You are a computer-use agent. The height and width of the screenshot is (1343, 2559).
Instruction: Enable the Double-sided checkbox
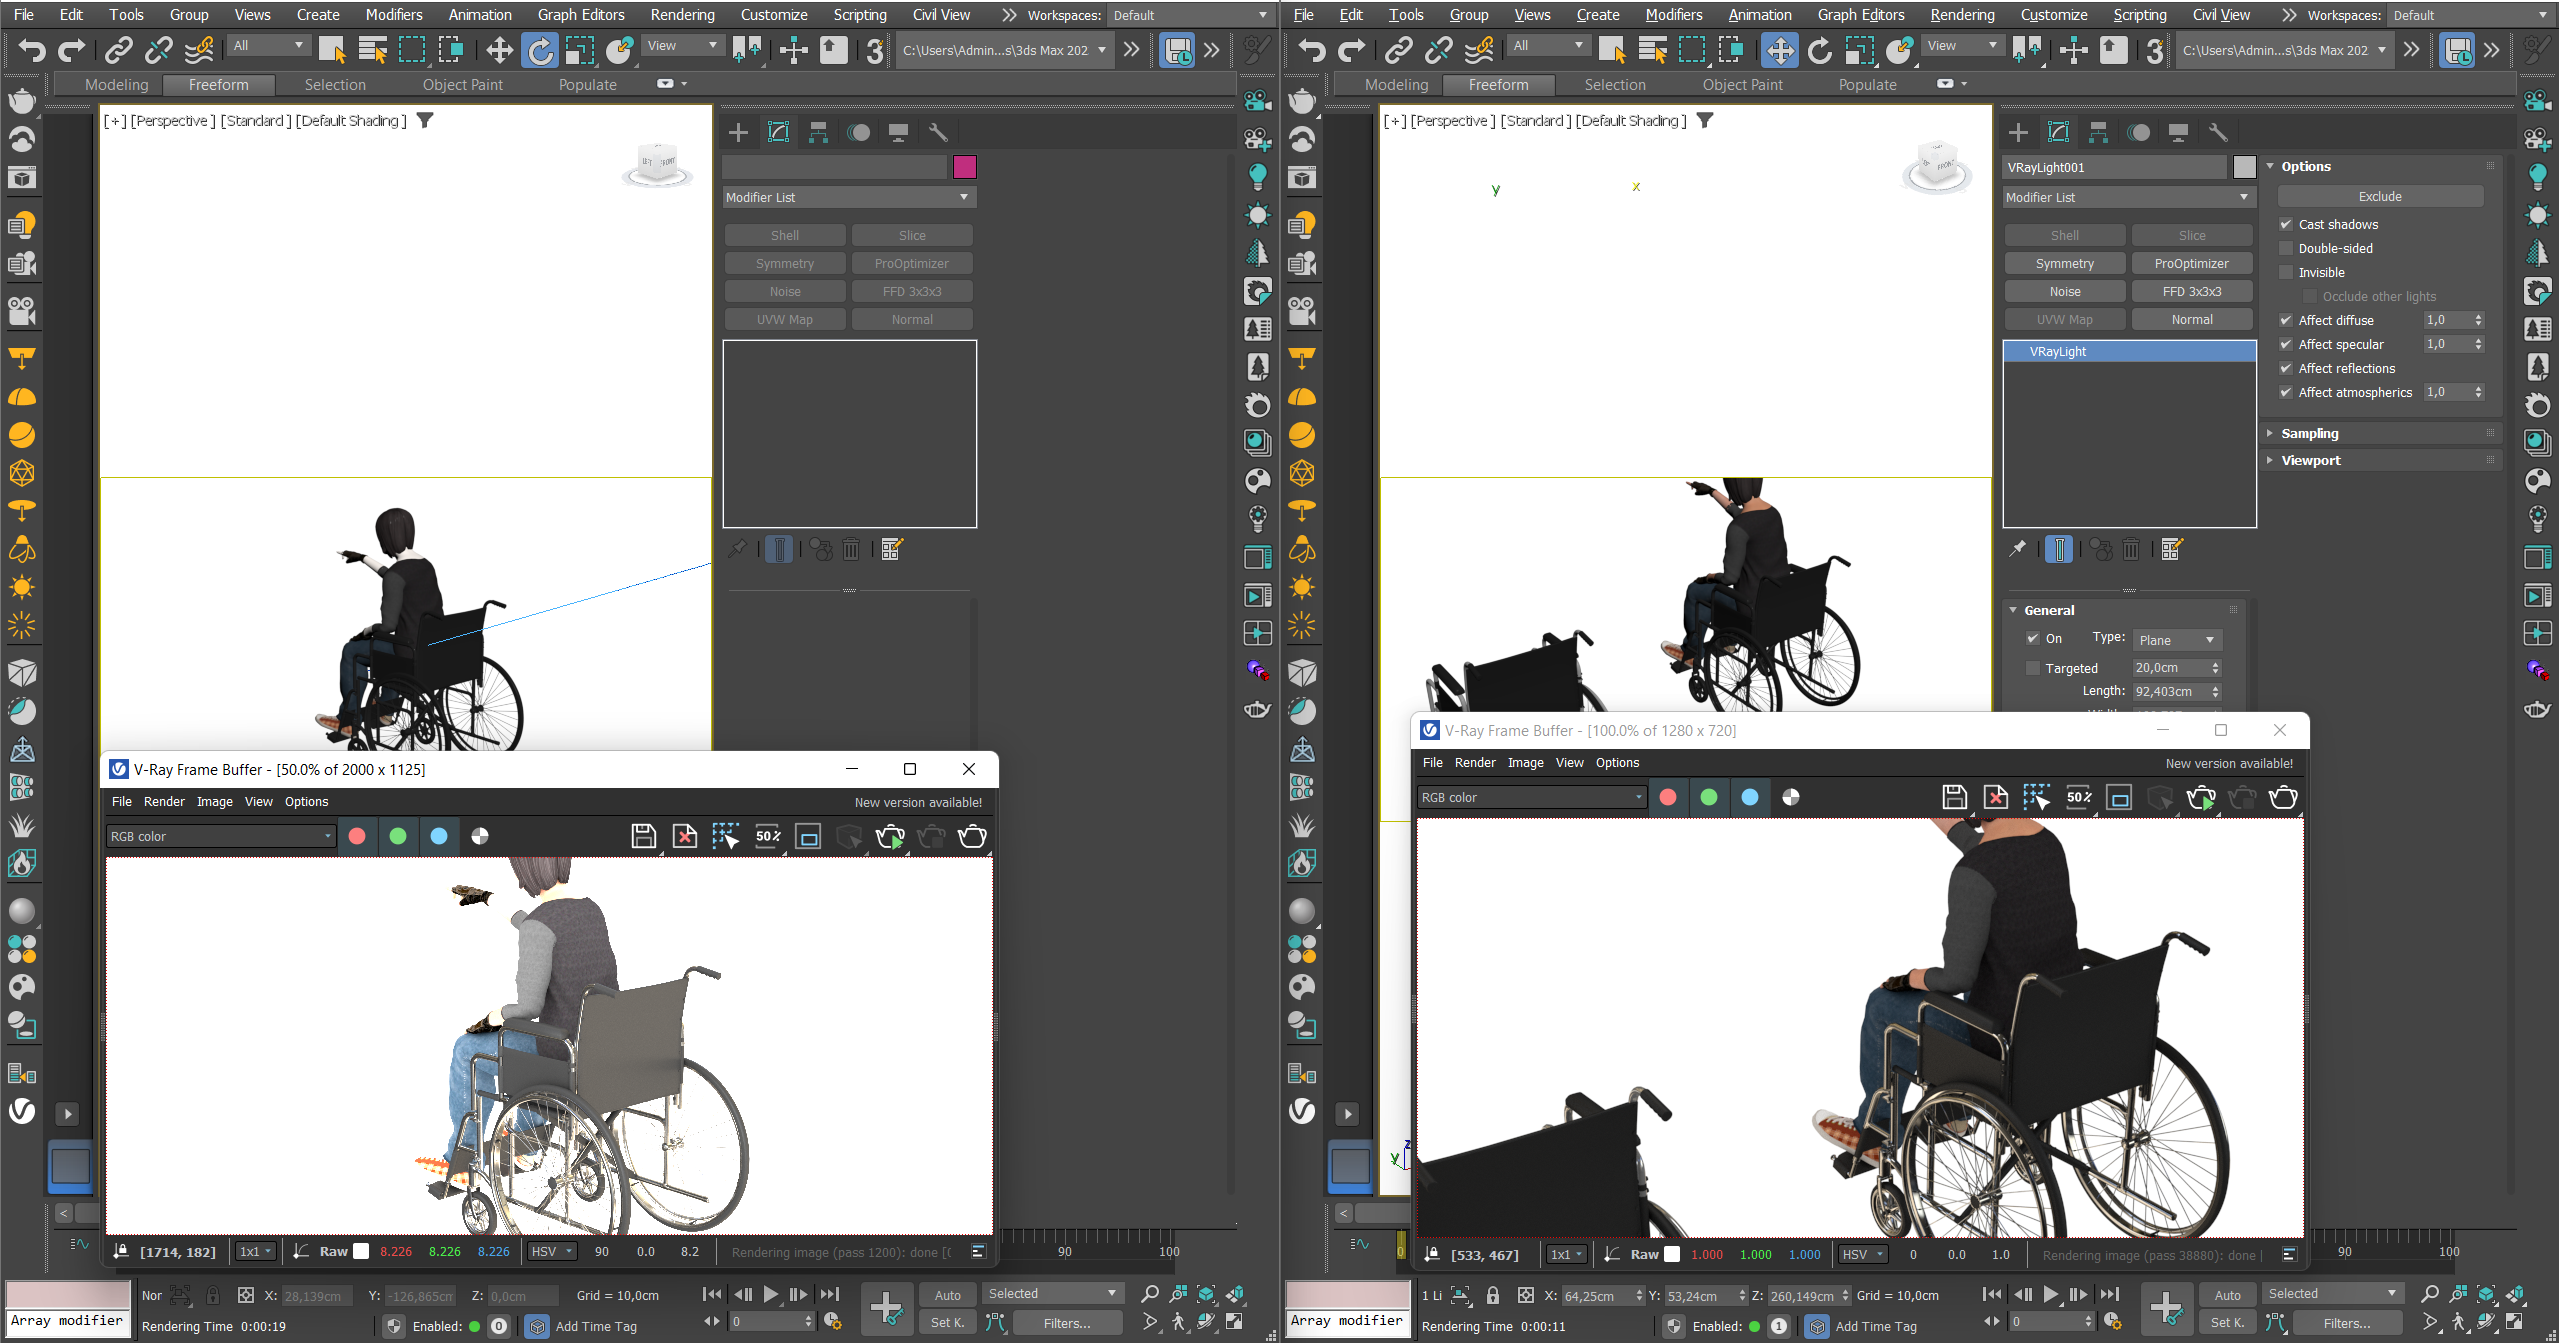coord(2286,249)
